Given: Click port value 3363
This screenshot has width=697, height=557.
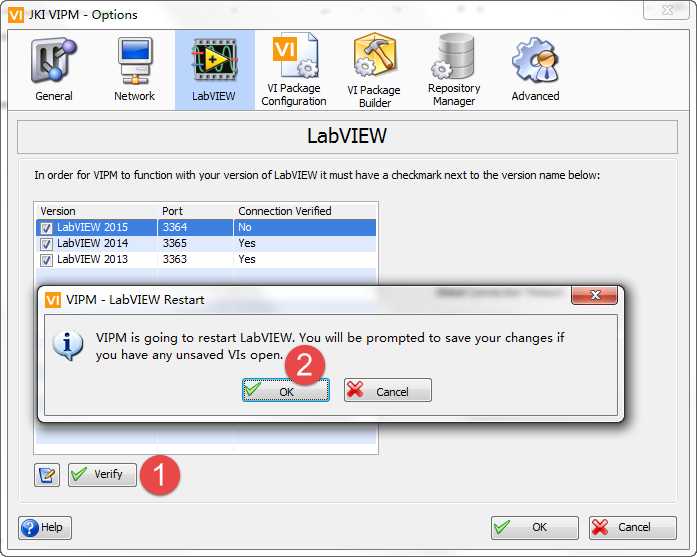Looking at the screenshot, I should coord(175,259).
